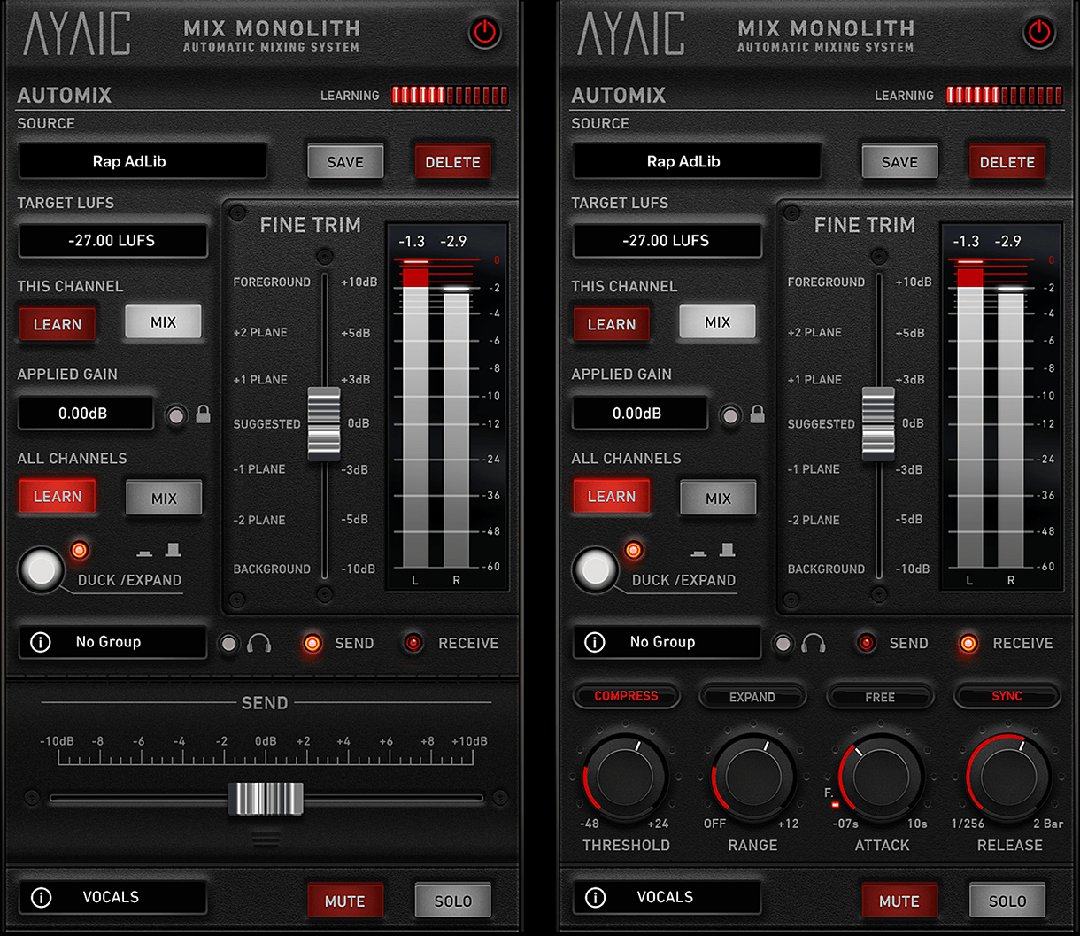Click the horizontal Send level slider handle
Viewport: 1080px width, 936px height.
click(x=265, y=798)
